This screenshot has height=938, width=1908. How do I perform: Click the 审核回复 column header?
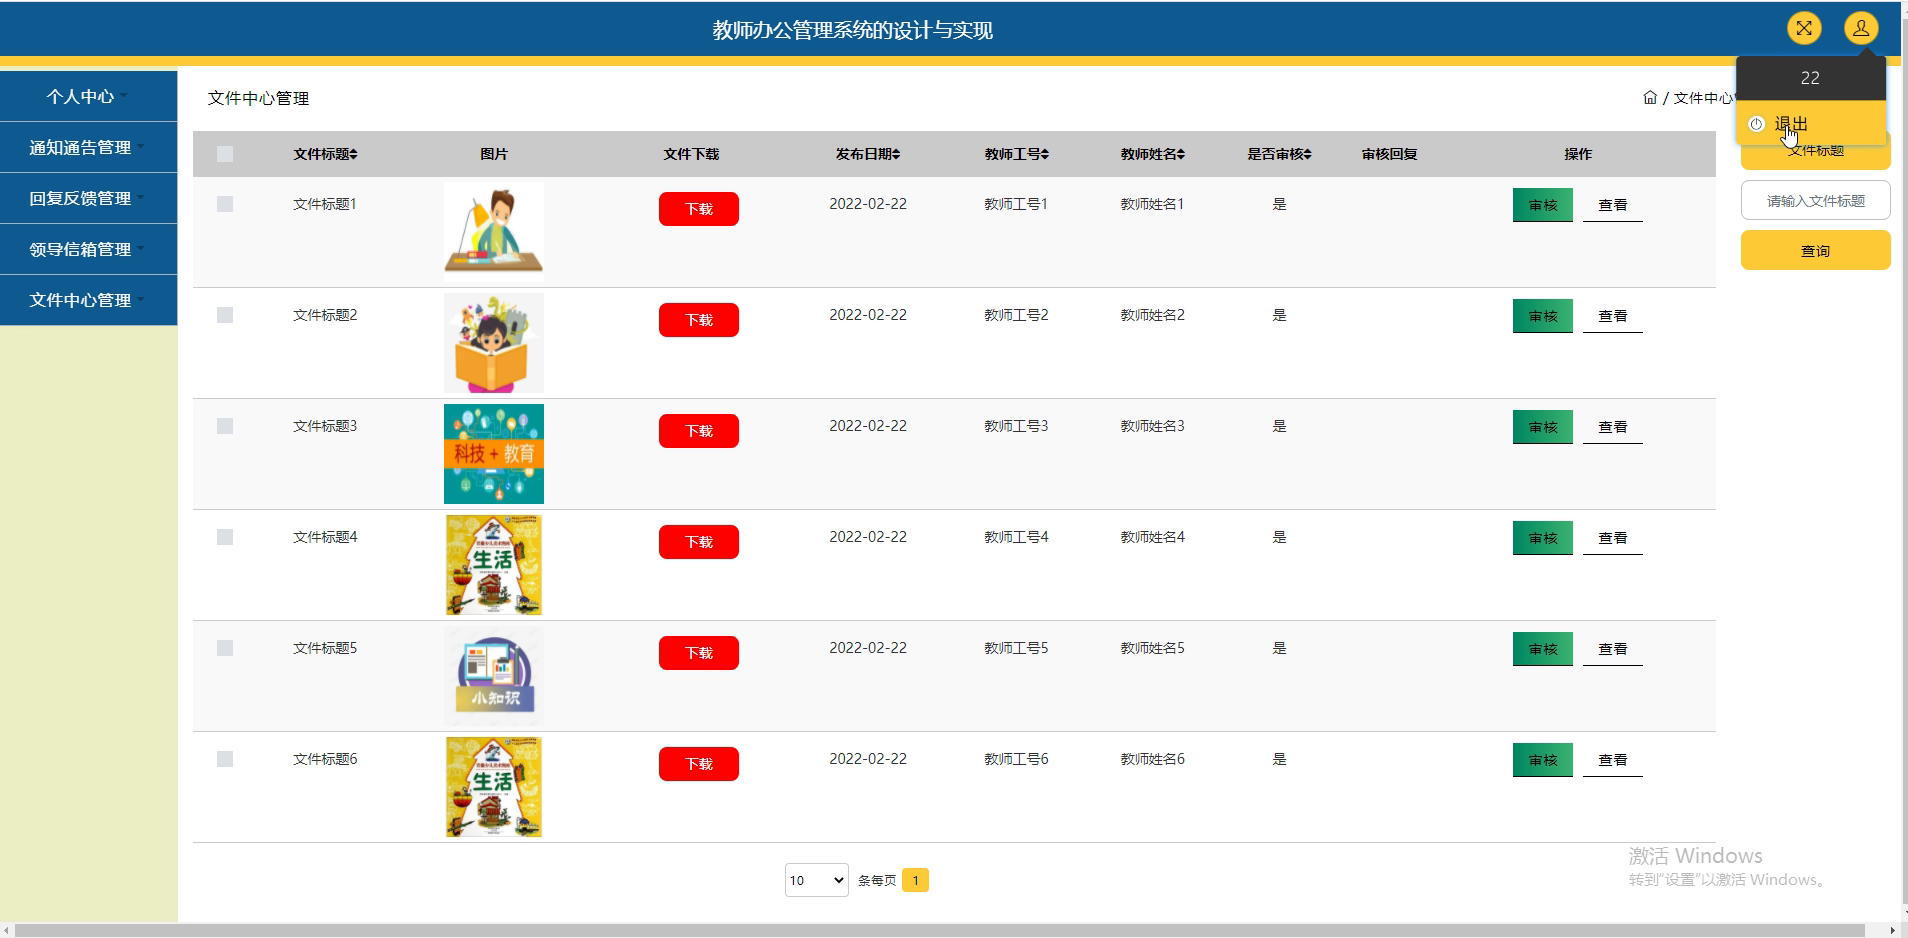click(x=1389, y=154)
